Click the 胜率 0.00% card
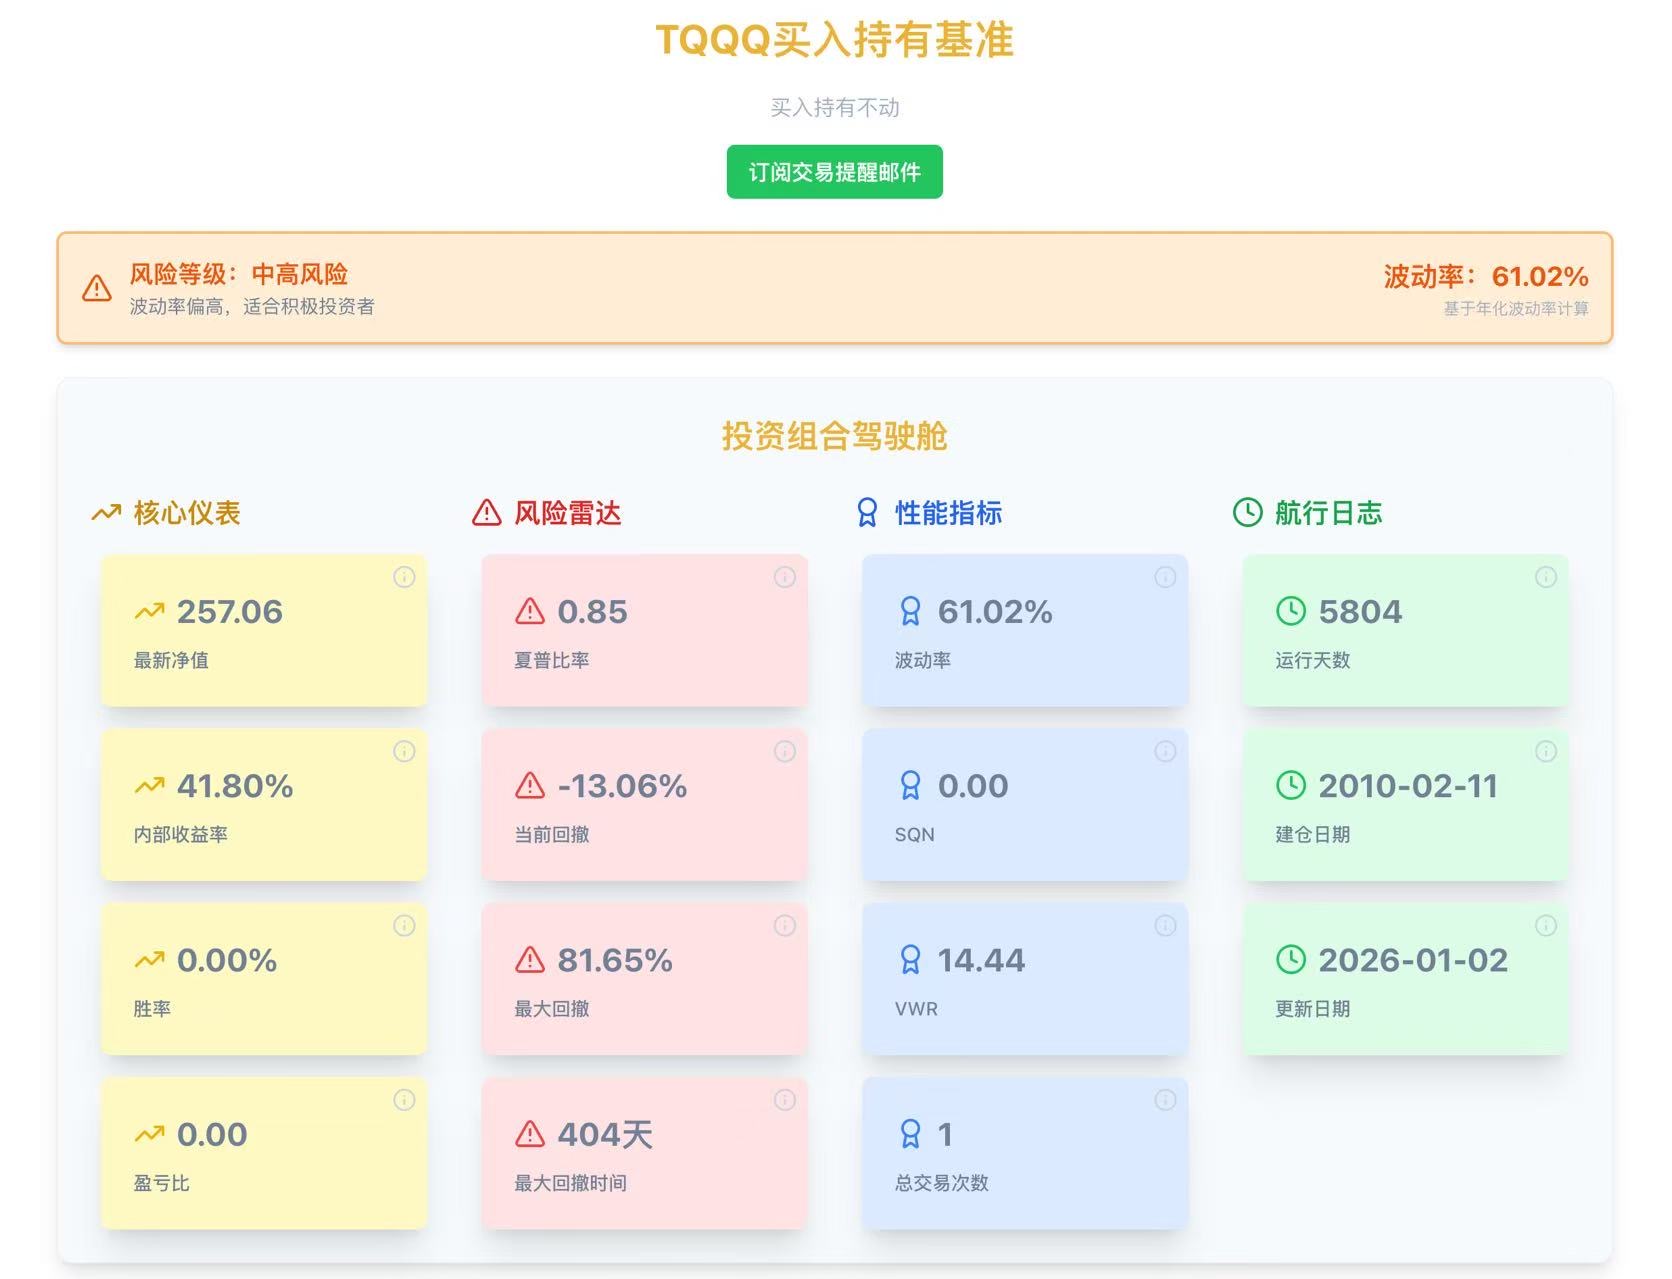Screen dimensions: 1672x1279 pyautogui.click(x=264, y=979)
